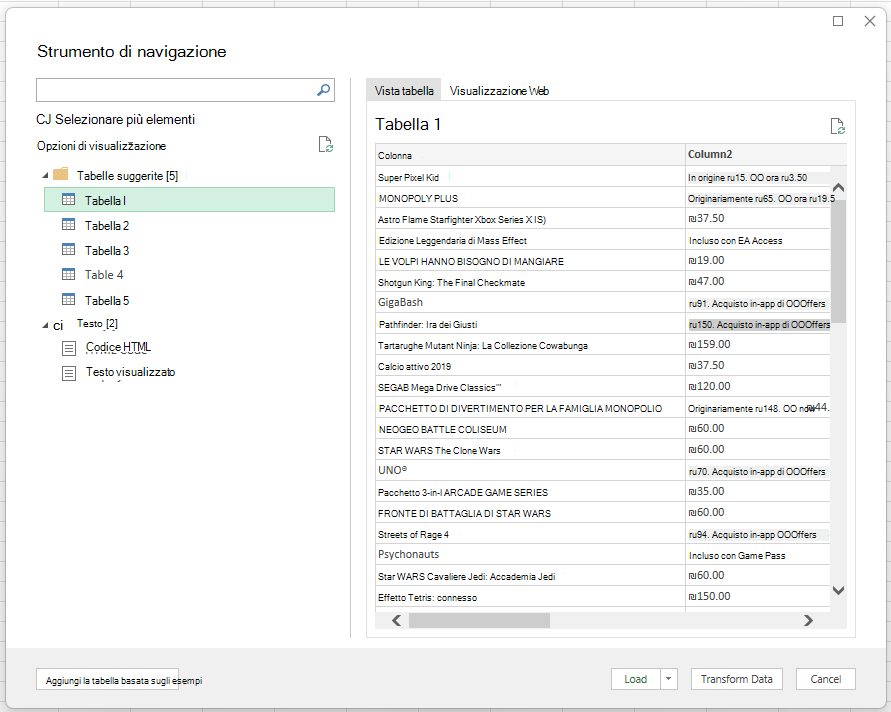Toggle Selezionare più elementi checkbox
Viewport: 891px width, 712px height.
[x=43, y=119]
